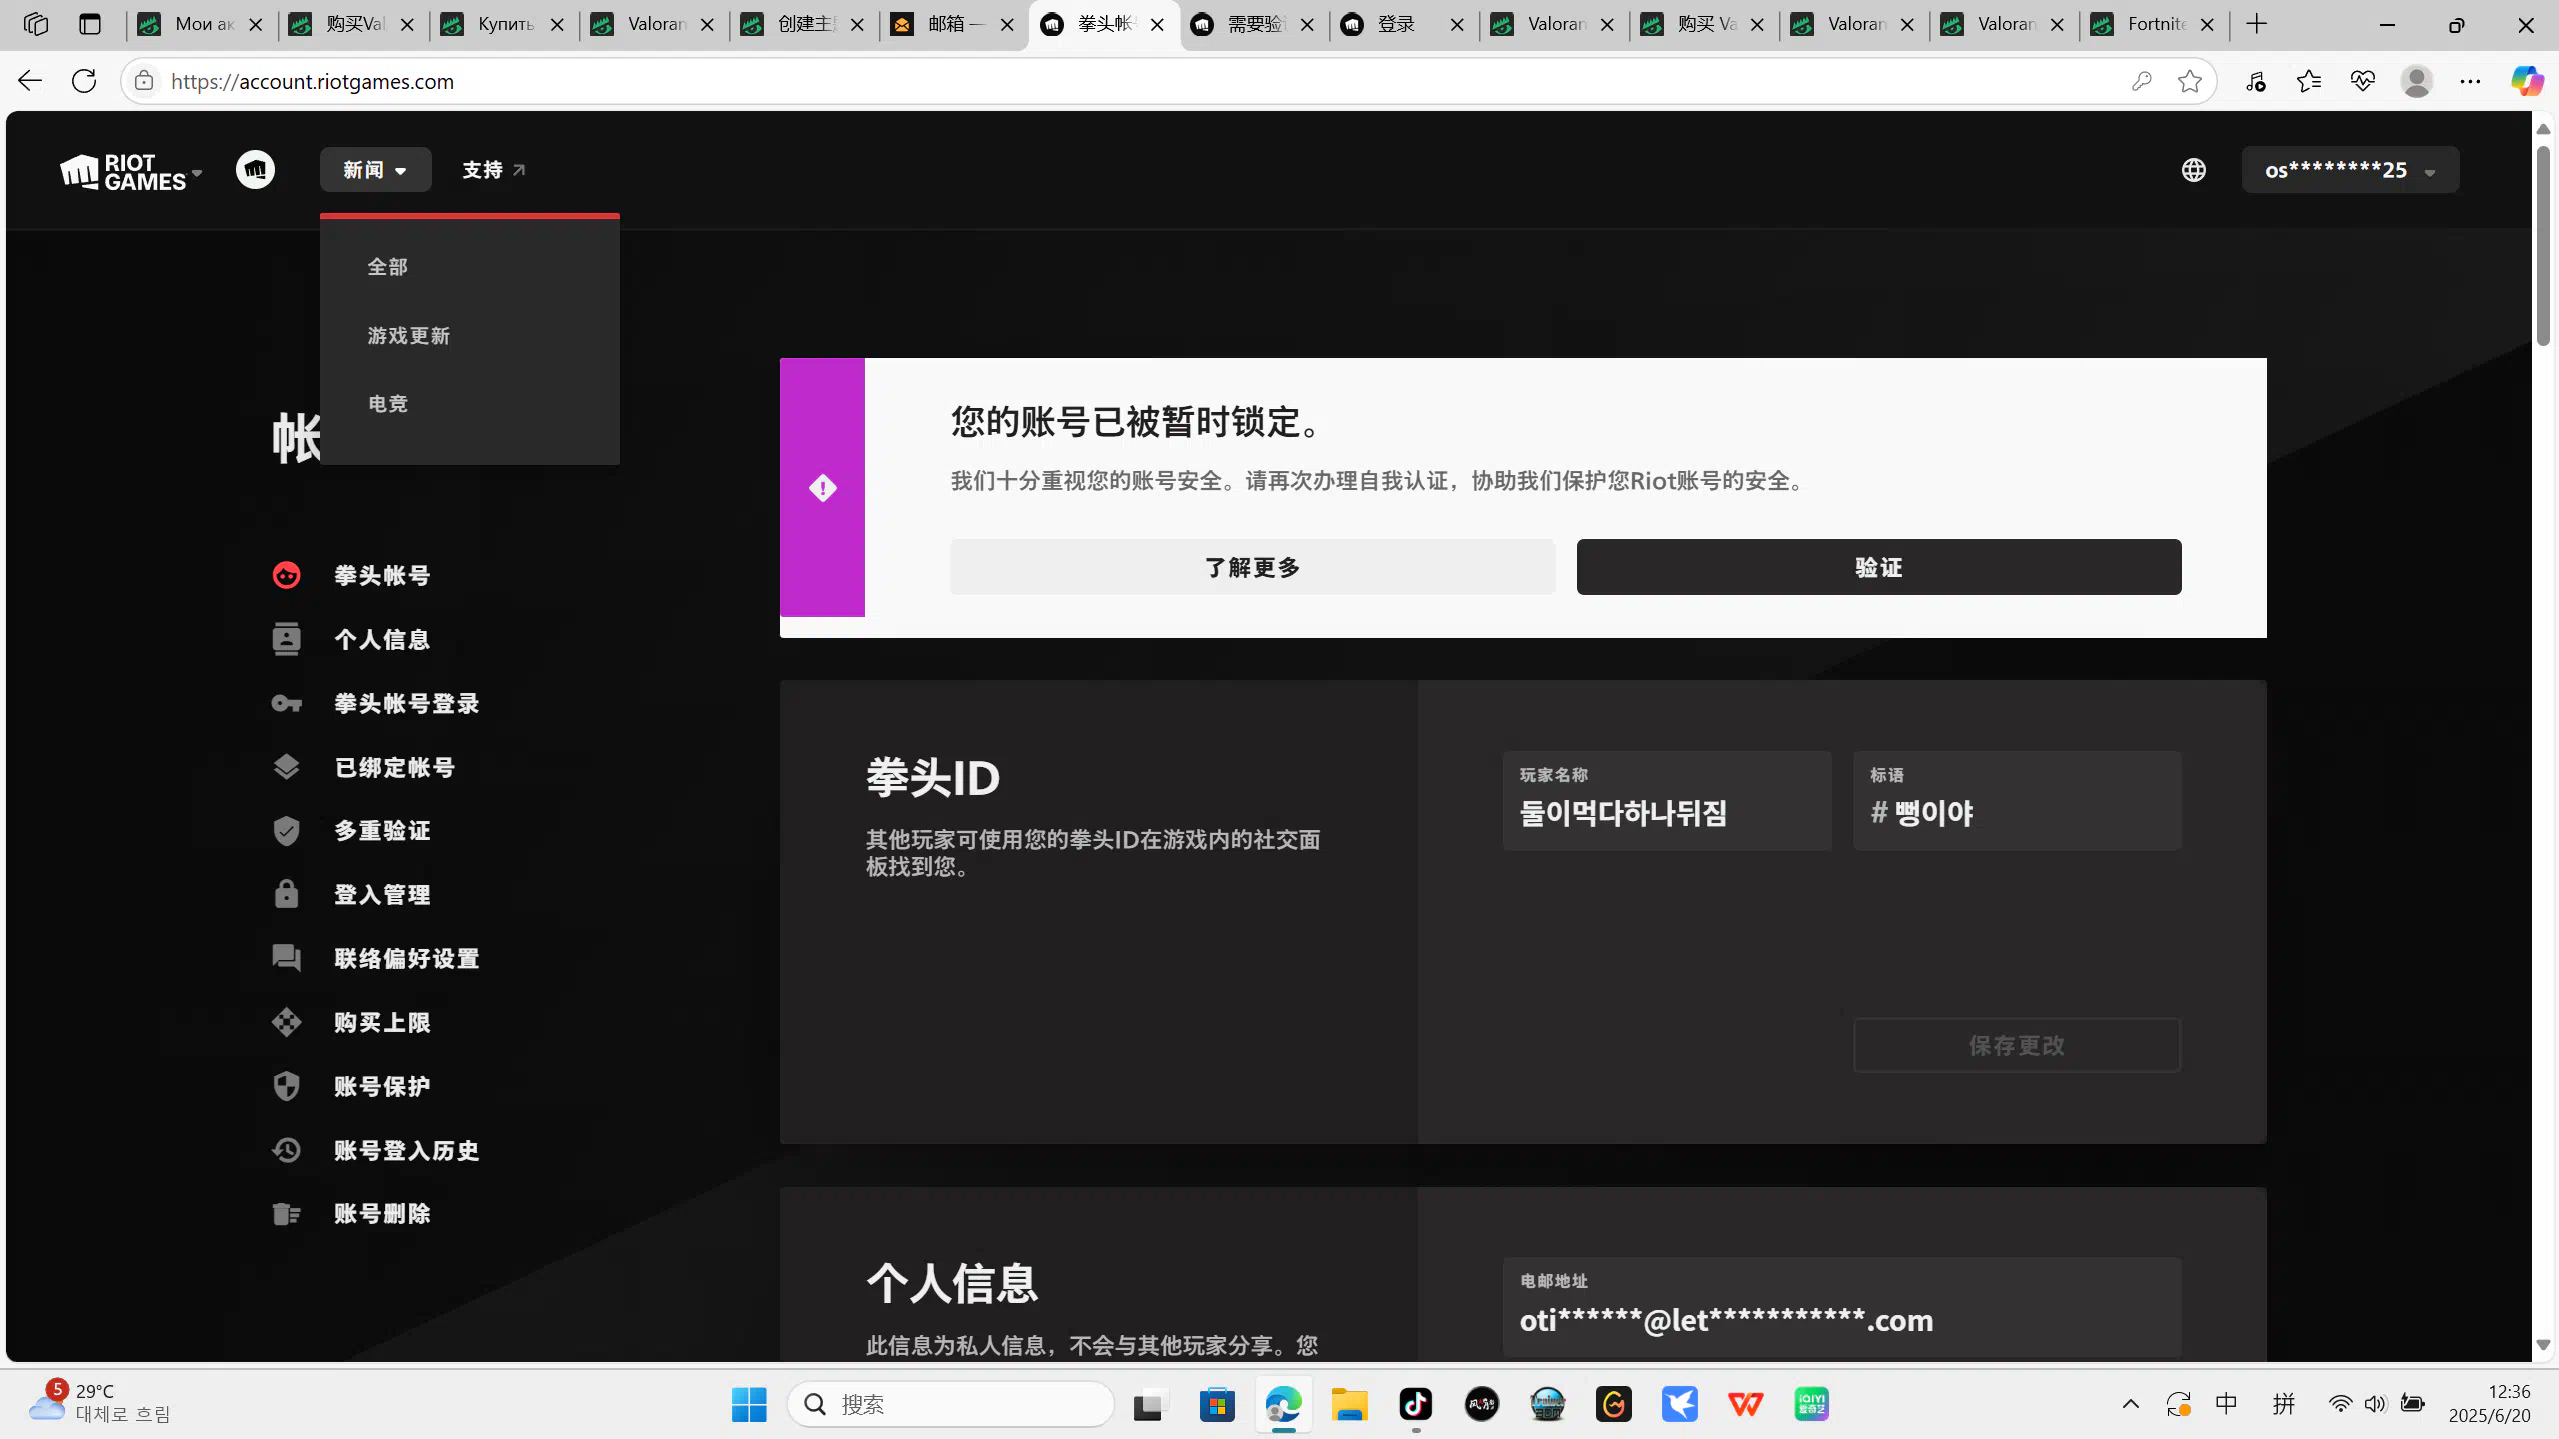Open WPS Office from taskbar
The width and height of the screenshot is (2559, 1439).
[x=1745, y=1404]
